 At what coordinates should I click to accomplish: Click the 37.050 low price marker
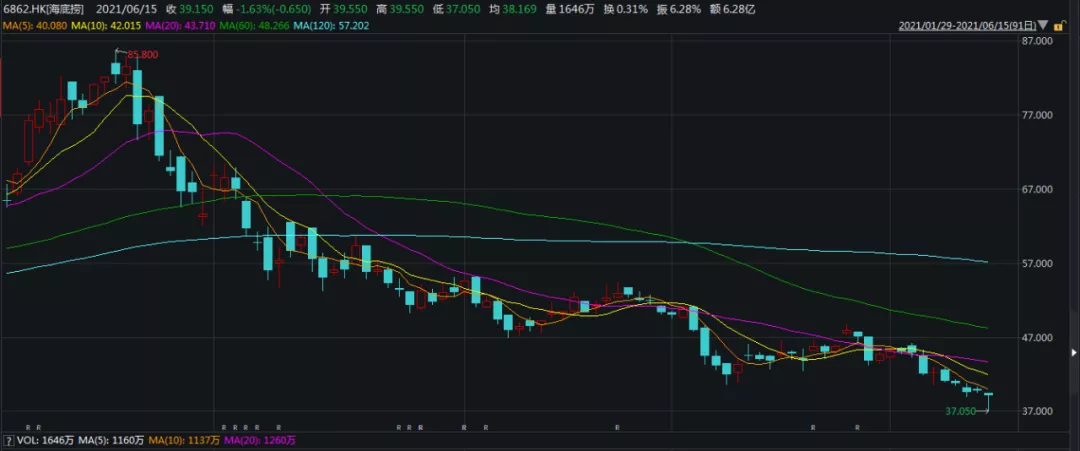click(x=960, y=411)
